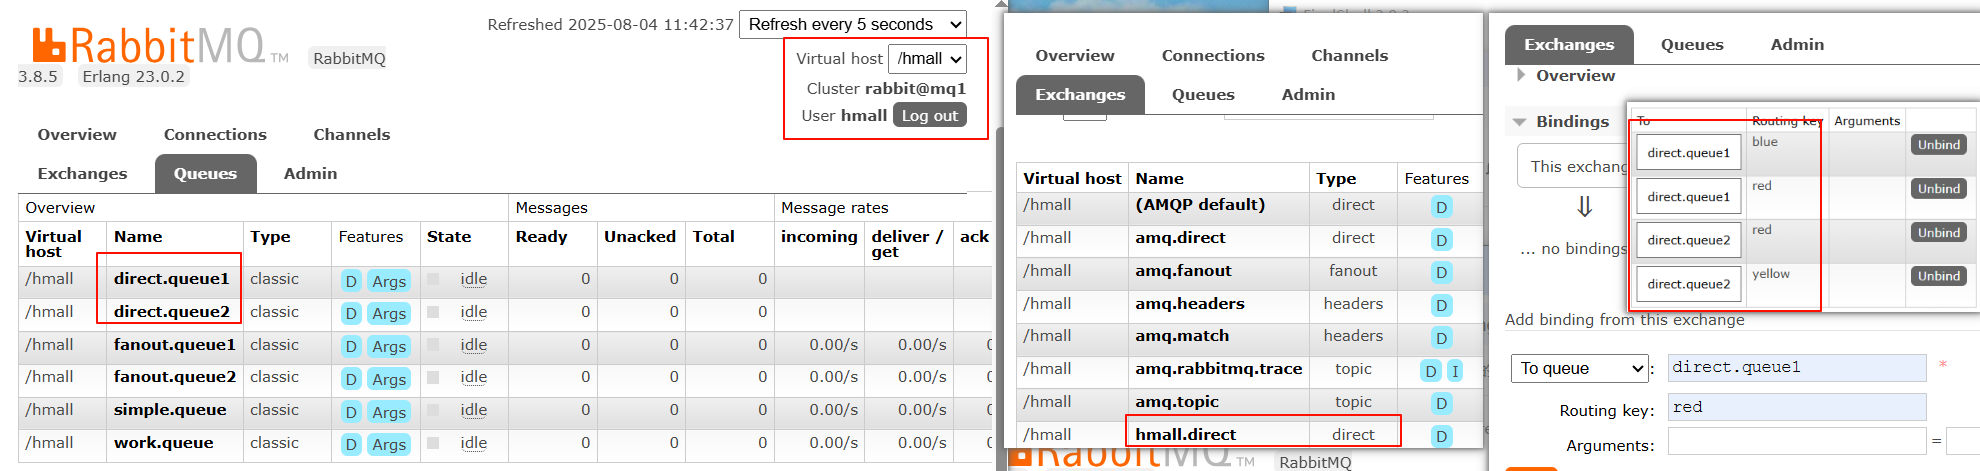This screenshot has height=471, width=1980.
Task: Click the D badge of direct.queue2
Action: tap(351, 314)
